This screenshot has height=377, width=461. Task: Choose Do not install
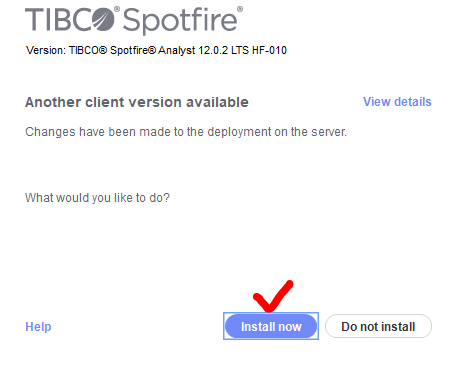pos(378,326)
